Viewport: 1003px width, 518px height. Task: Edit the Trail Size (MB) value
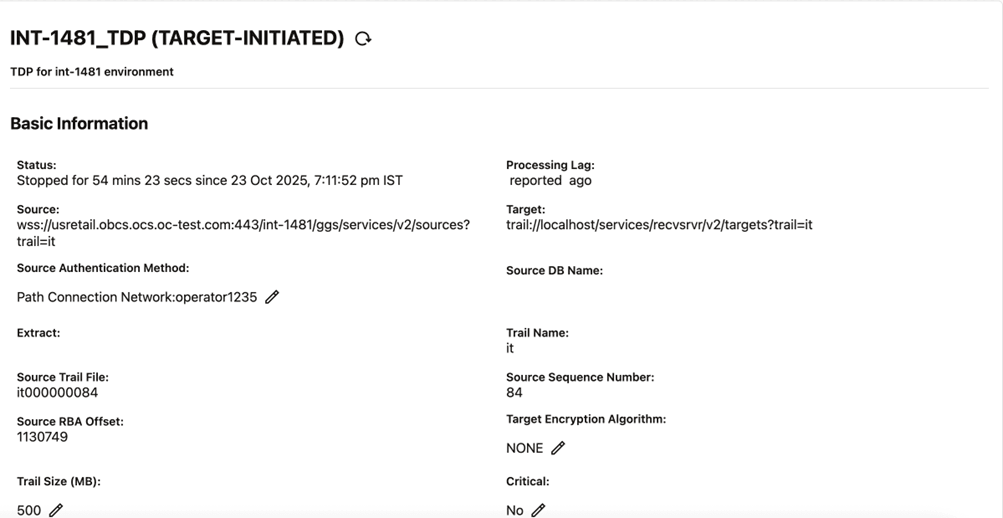coord(56,510)
